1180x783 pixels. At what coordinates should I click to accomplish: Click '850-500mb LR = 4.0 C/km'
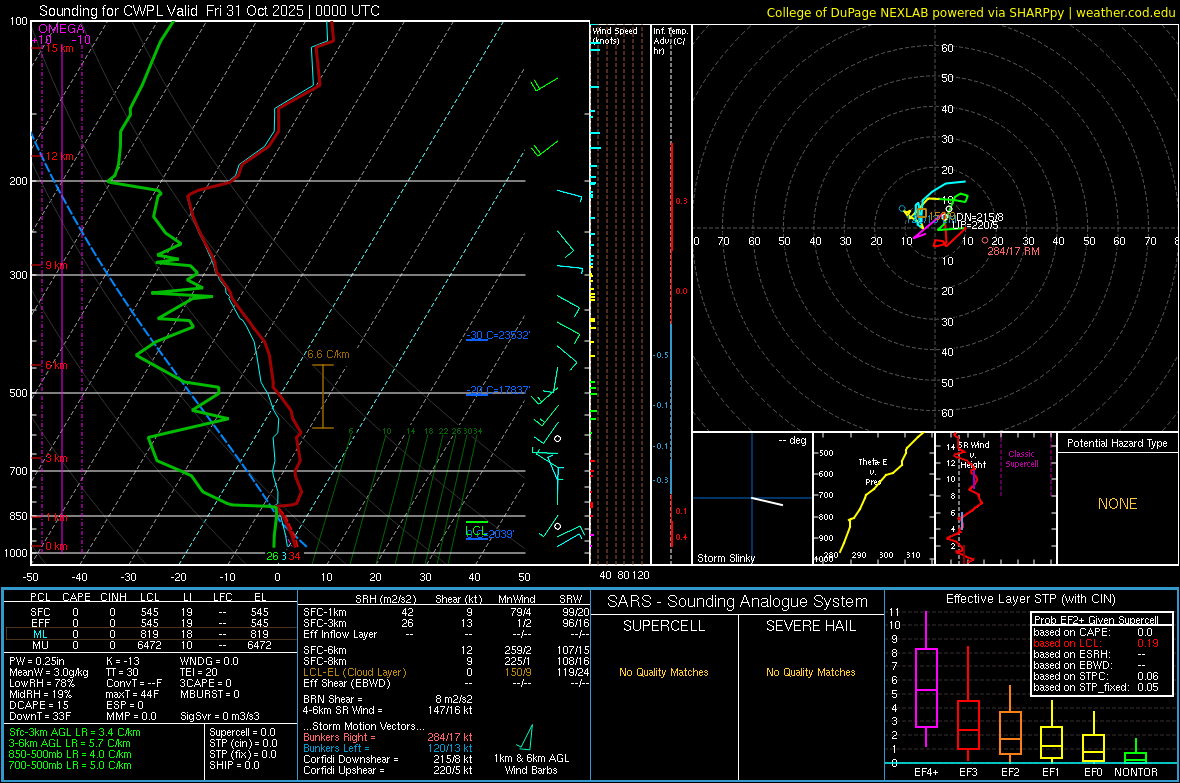[x=70, y=754]
